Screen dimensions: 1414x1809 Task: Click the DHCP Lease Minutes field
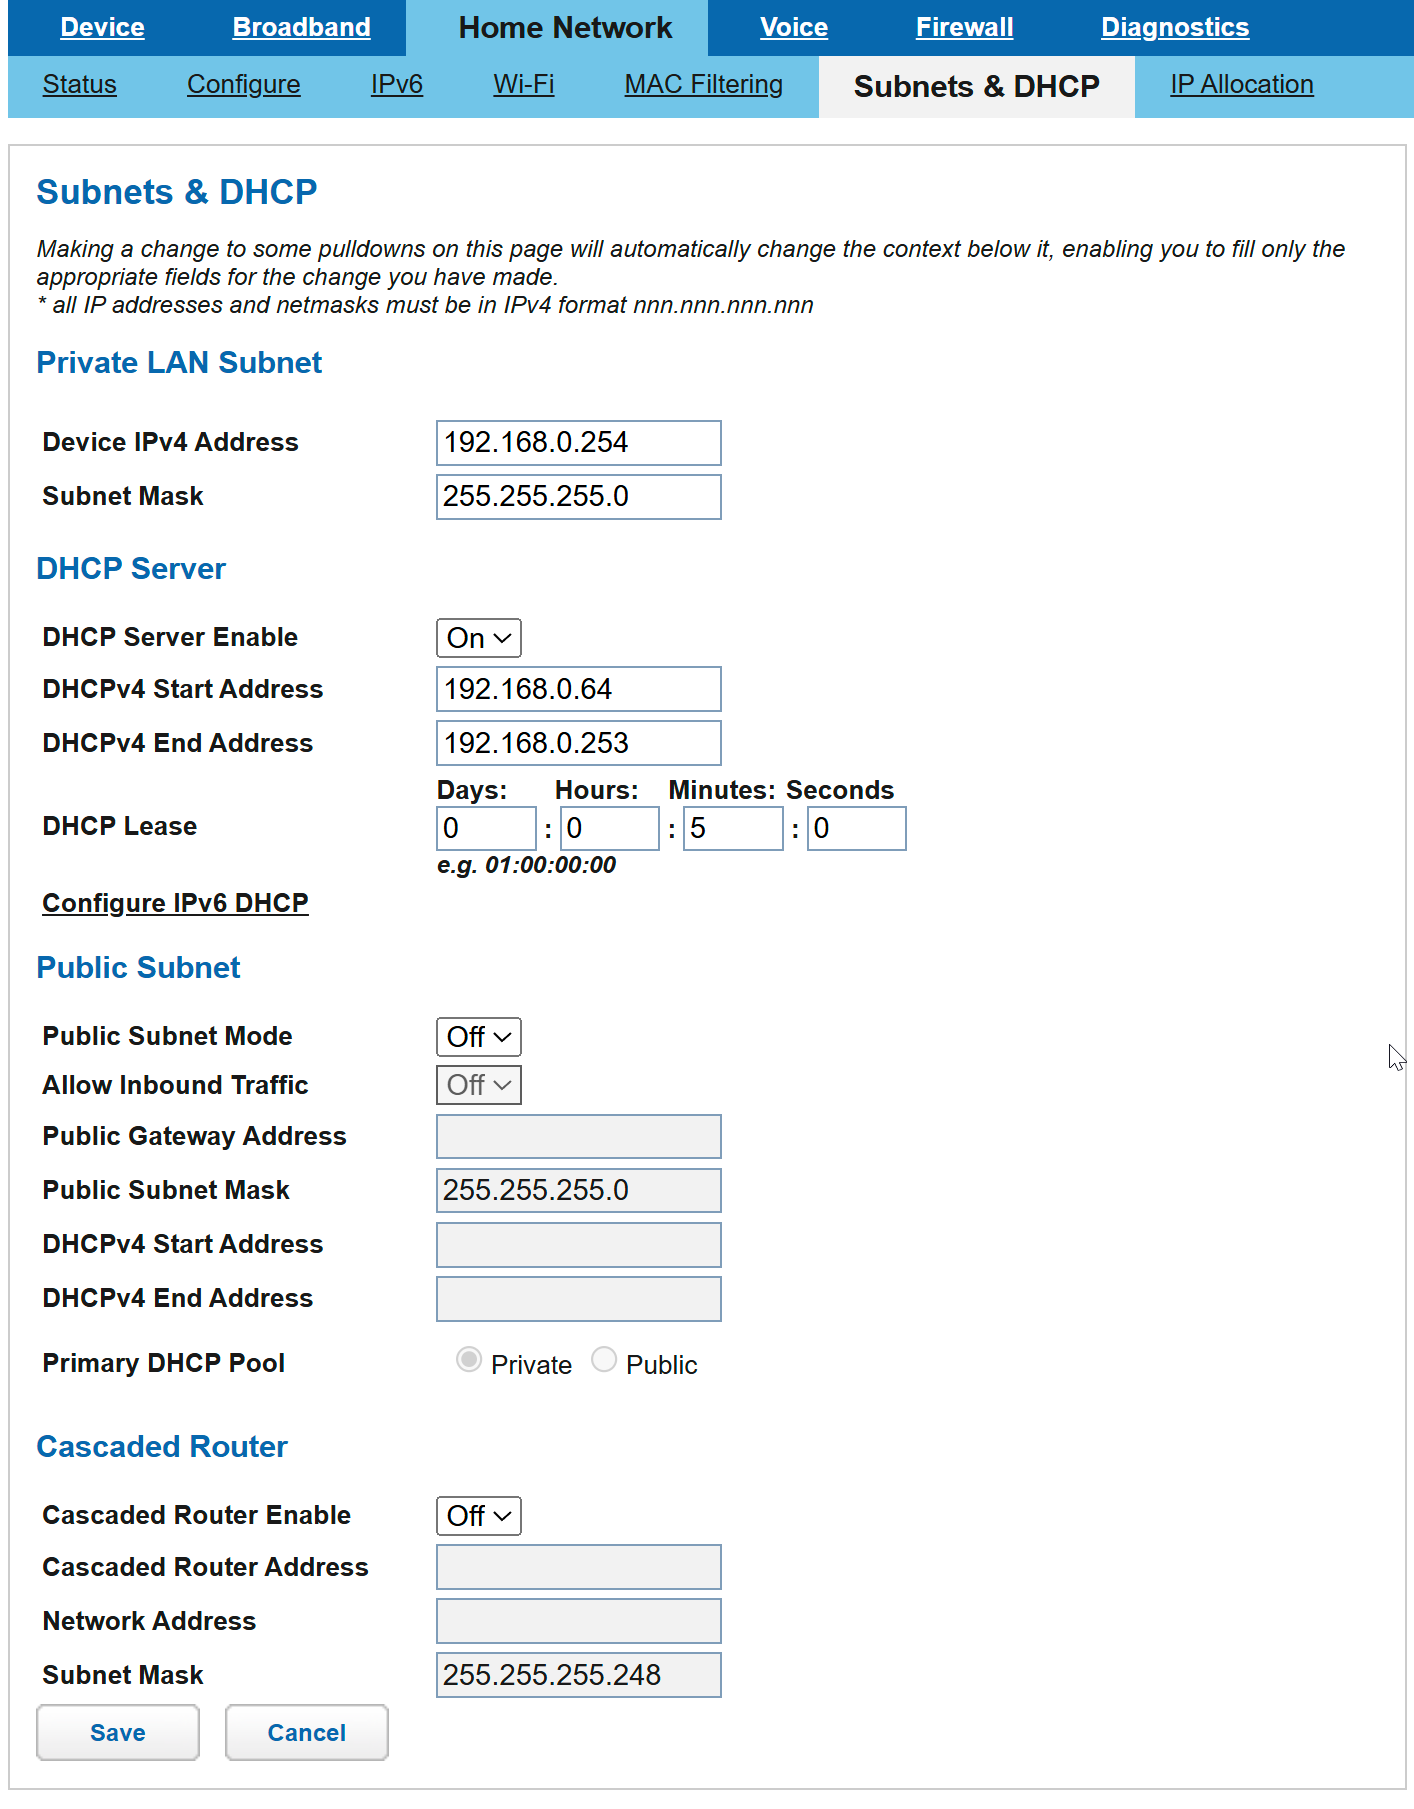[732, 829]
